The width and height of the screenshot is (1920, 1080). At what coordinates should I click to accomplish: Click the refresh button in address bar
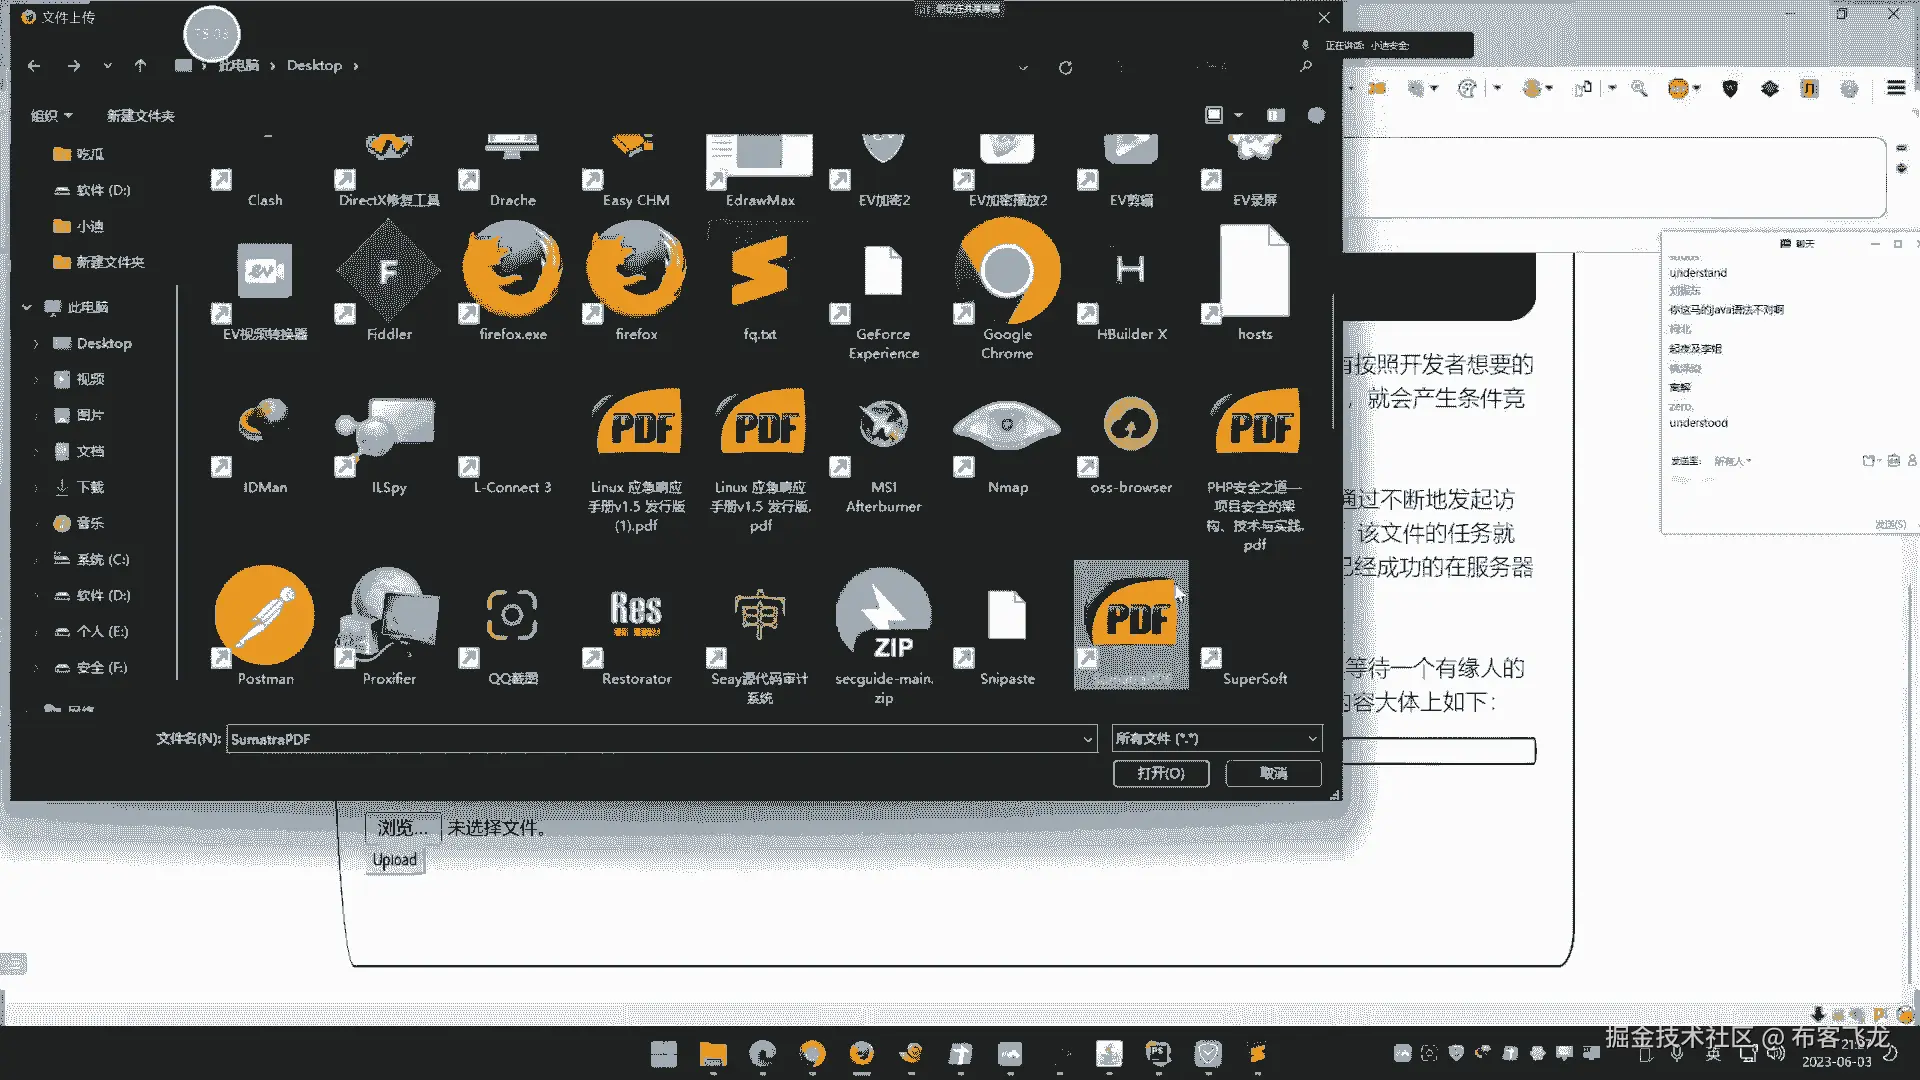(x=1065, y=67)
